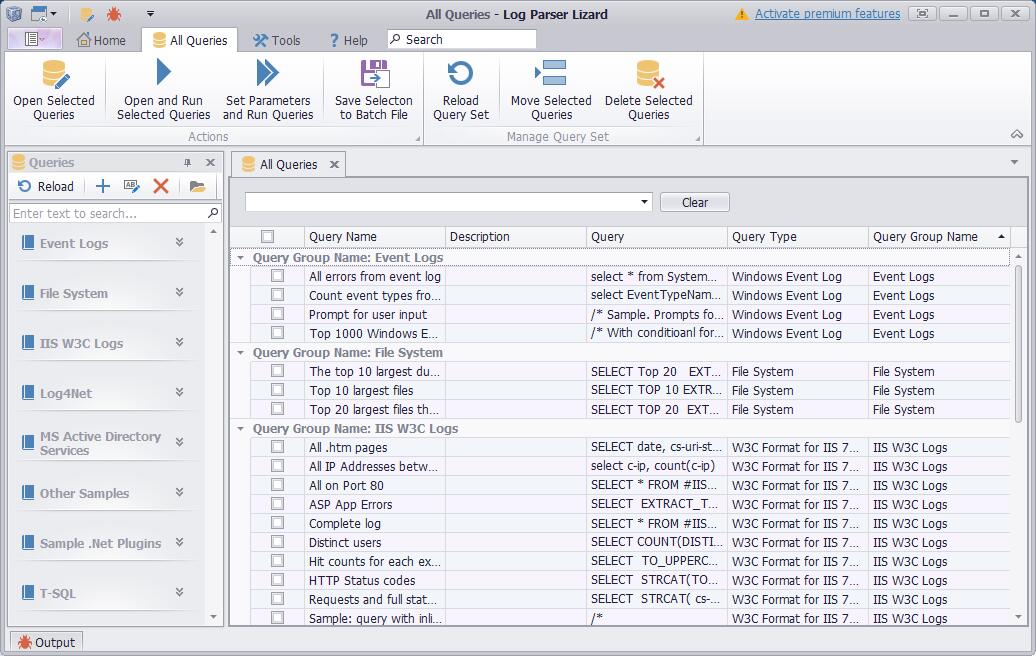Click the red X delete icon in Queries panel
Viewport: 1036px width, 656px height.
160,186
